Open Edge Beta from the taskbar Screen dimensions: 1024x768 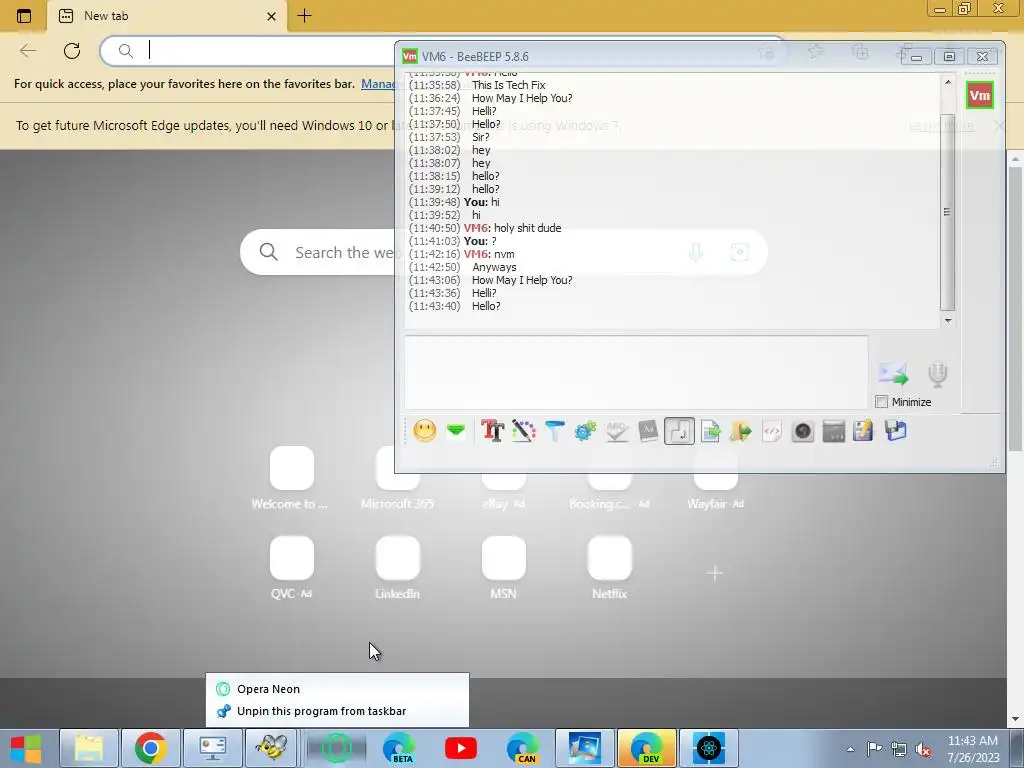(399, 748)
